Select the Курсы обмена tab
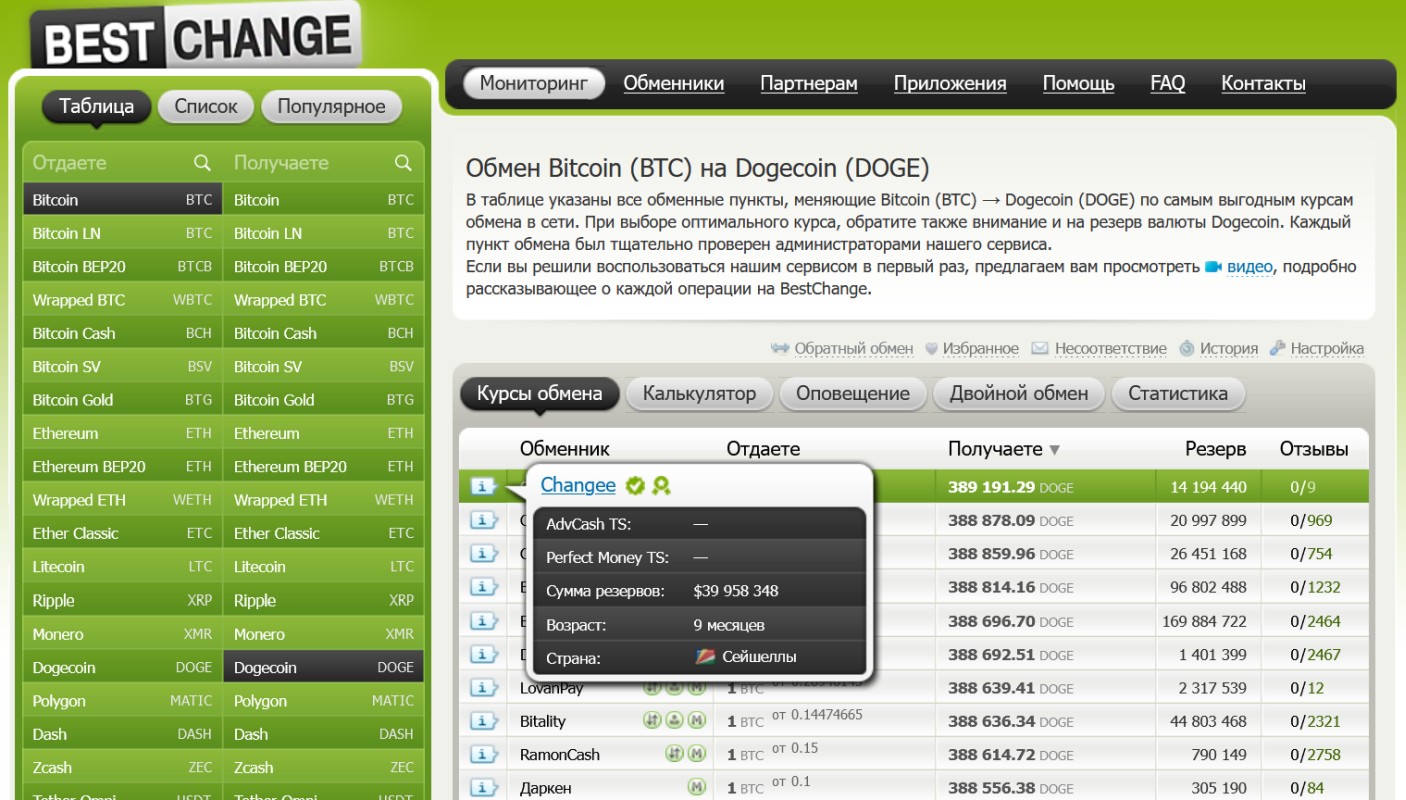The image size is (1406, 800). click(x=539, y=394)
